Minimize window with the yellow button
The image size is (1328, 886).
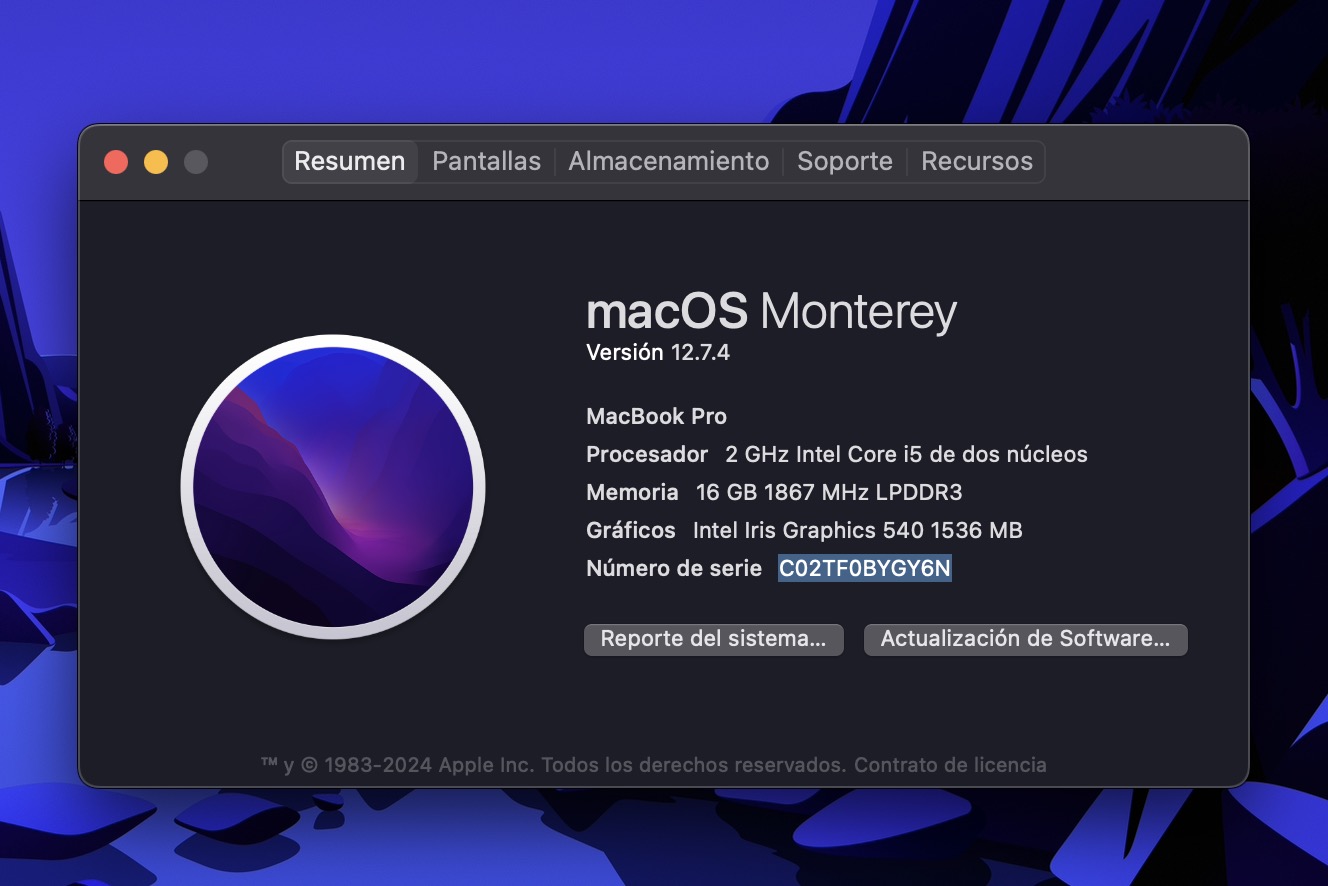(x=156, y=162)
